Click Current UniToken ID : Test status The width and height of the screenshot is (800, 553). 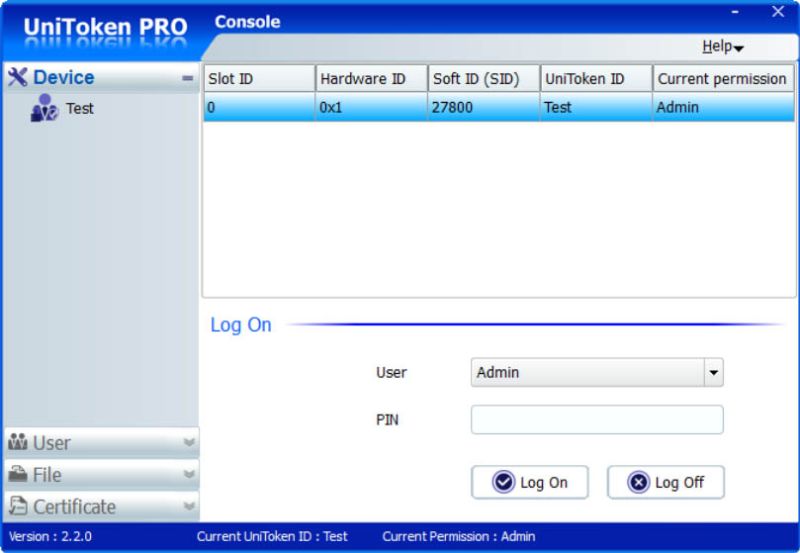[x=272, y=537]
